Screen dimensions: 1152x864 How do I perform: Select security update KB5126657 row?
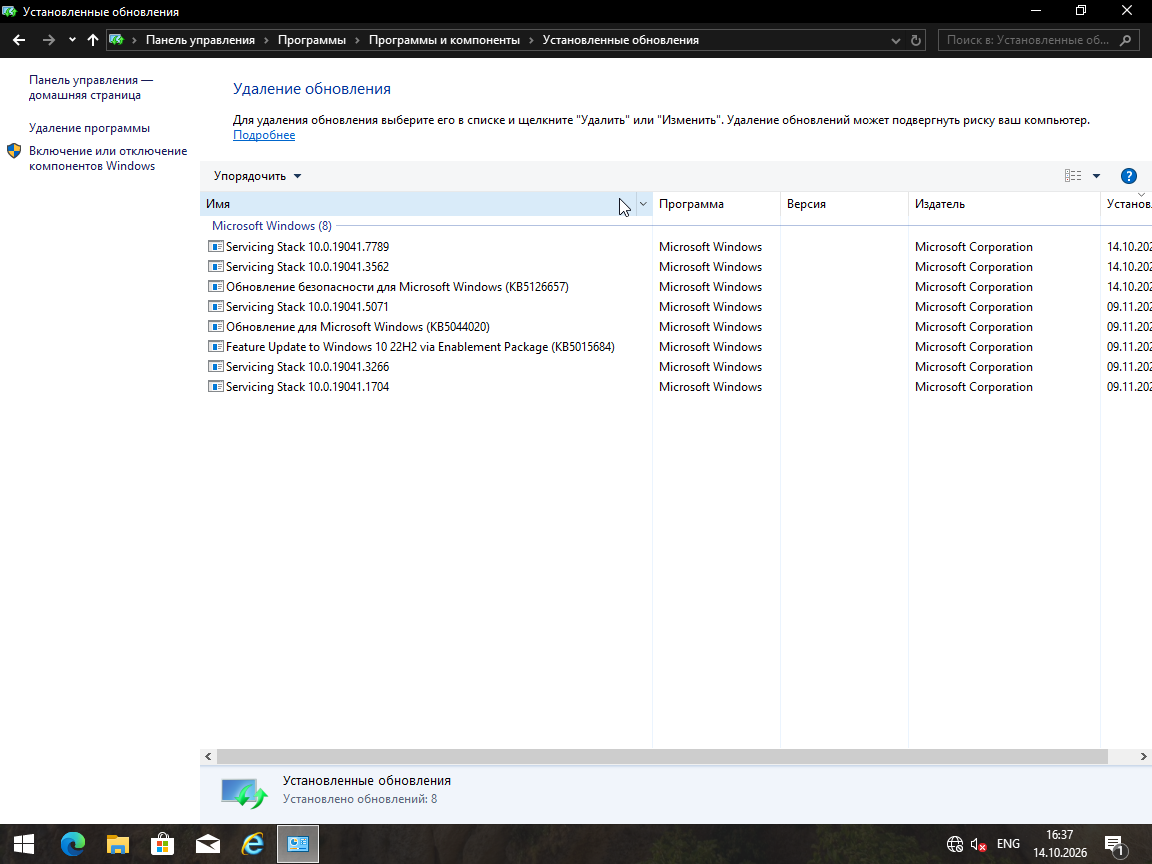(676, 287)
